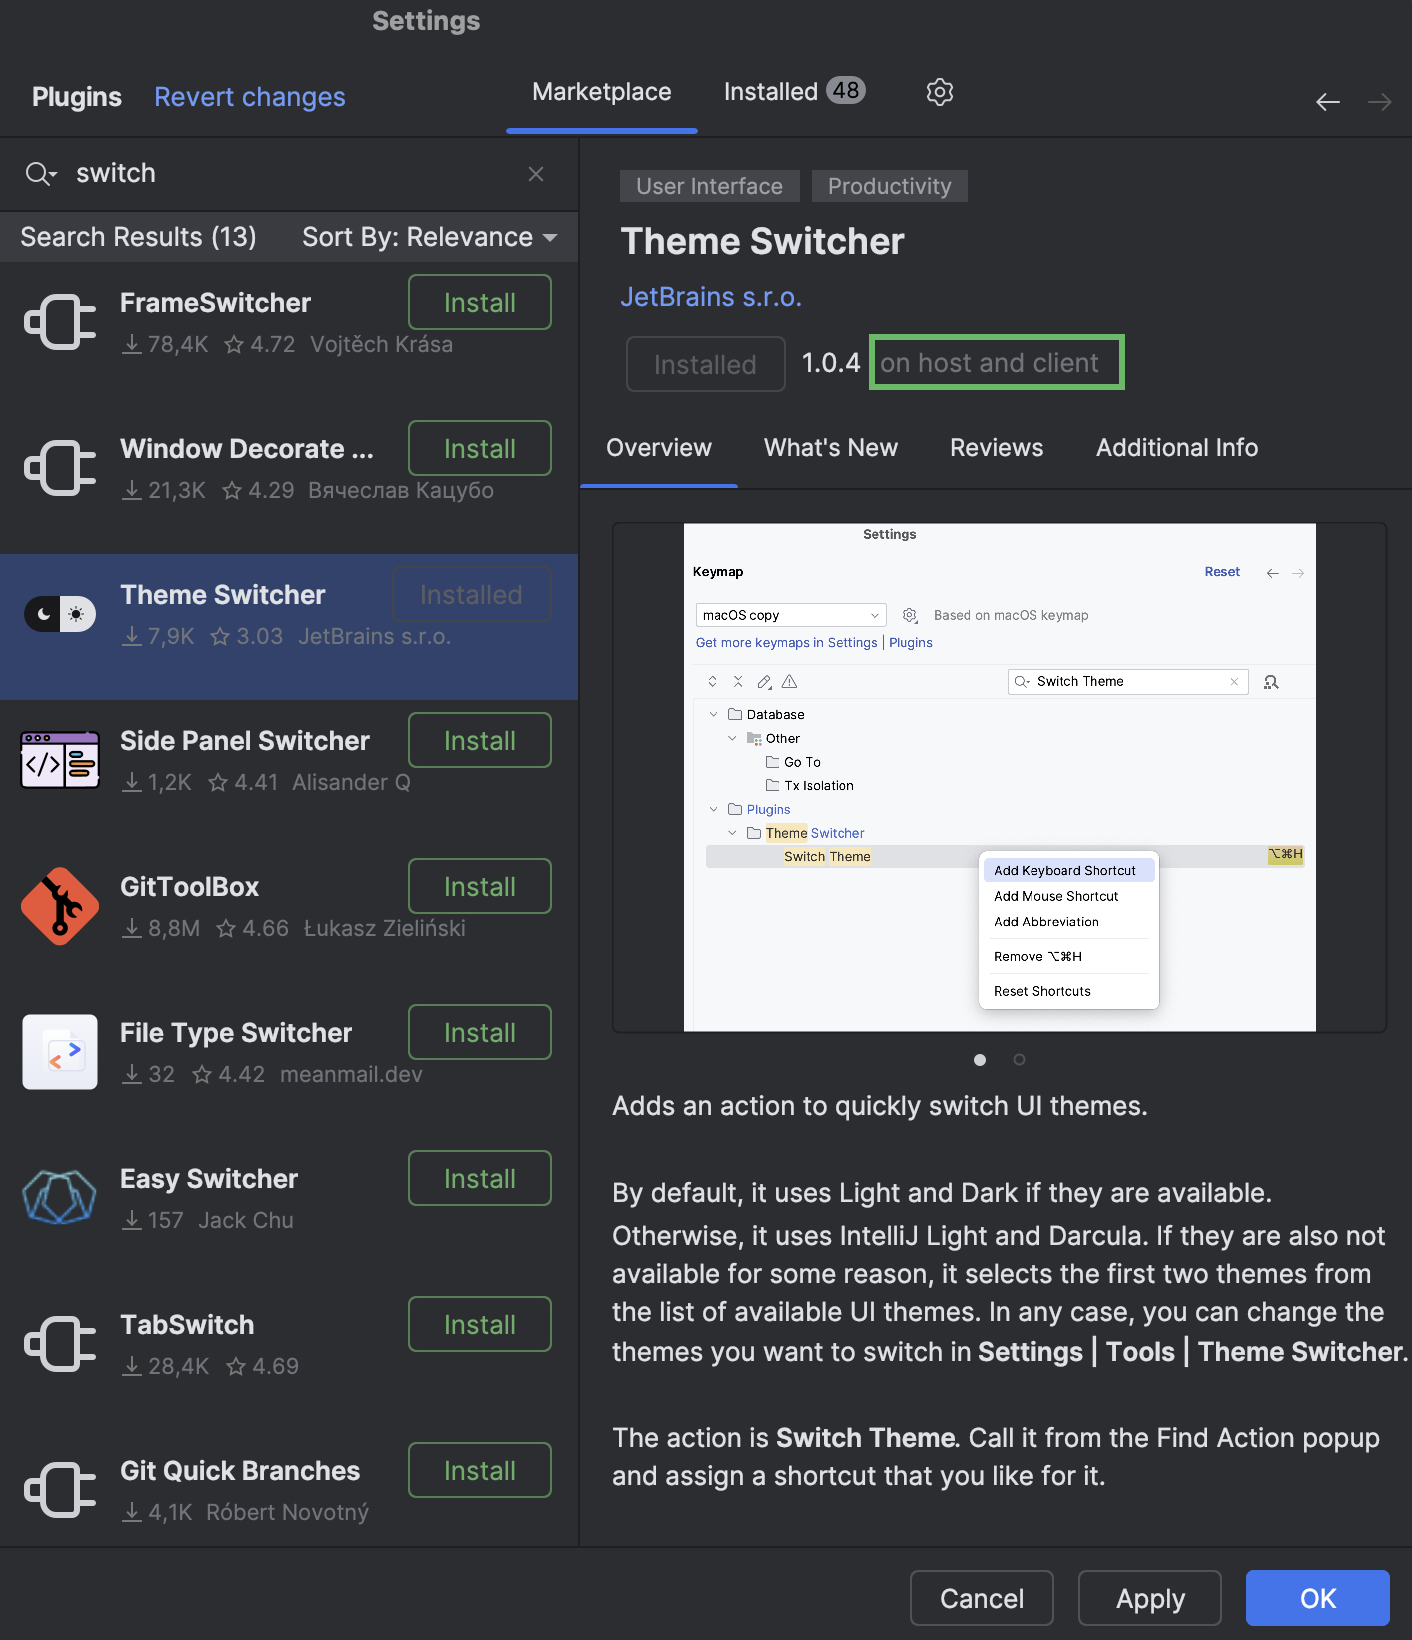The height and width of the screenshot is (1640, 1412).
Task: Open the What's New tab
Action: coord(831,448)
